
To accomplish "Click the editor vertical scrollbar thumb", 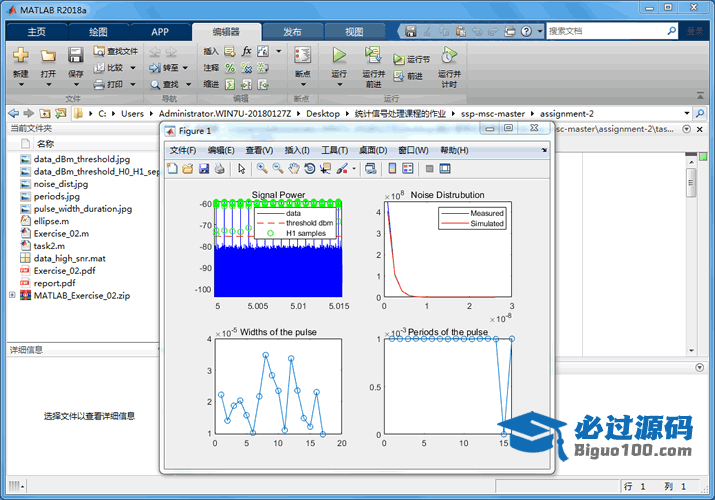I will pyautogui.click(x=691, y=183).
